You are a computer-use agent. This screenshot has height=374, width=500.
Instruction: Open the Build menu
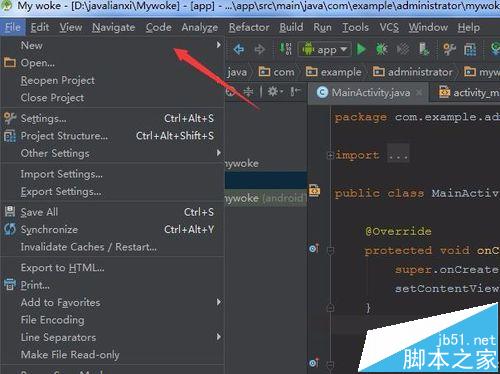click(x=291, y=27)
